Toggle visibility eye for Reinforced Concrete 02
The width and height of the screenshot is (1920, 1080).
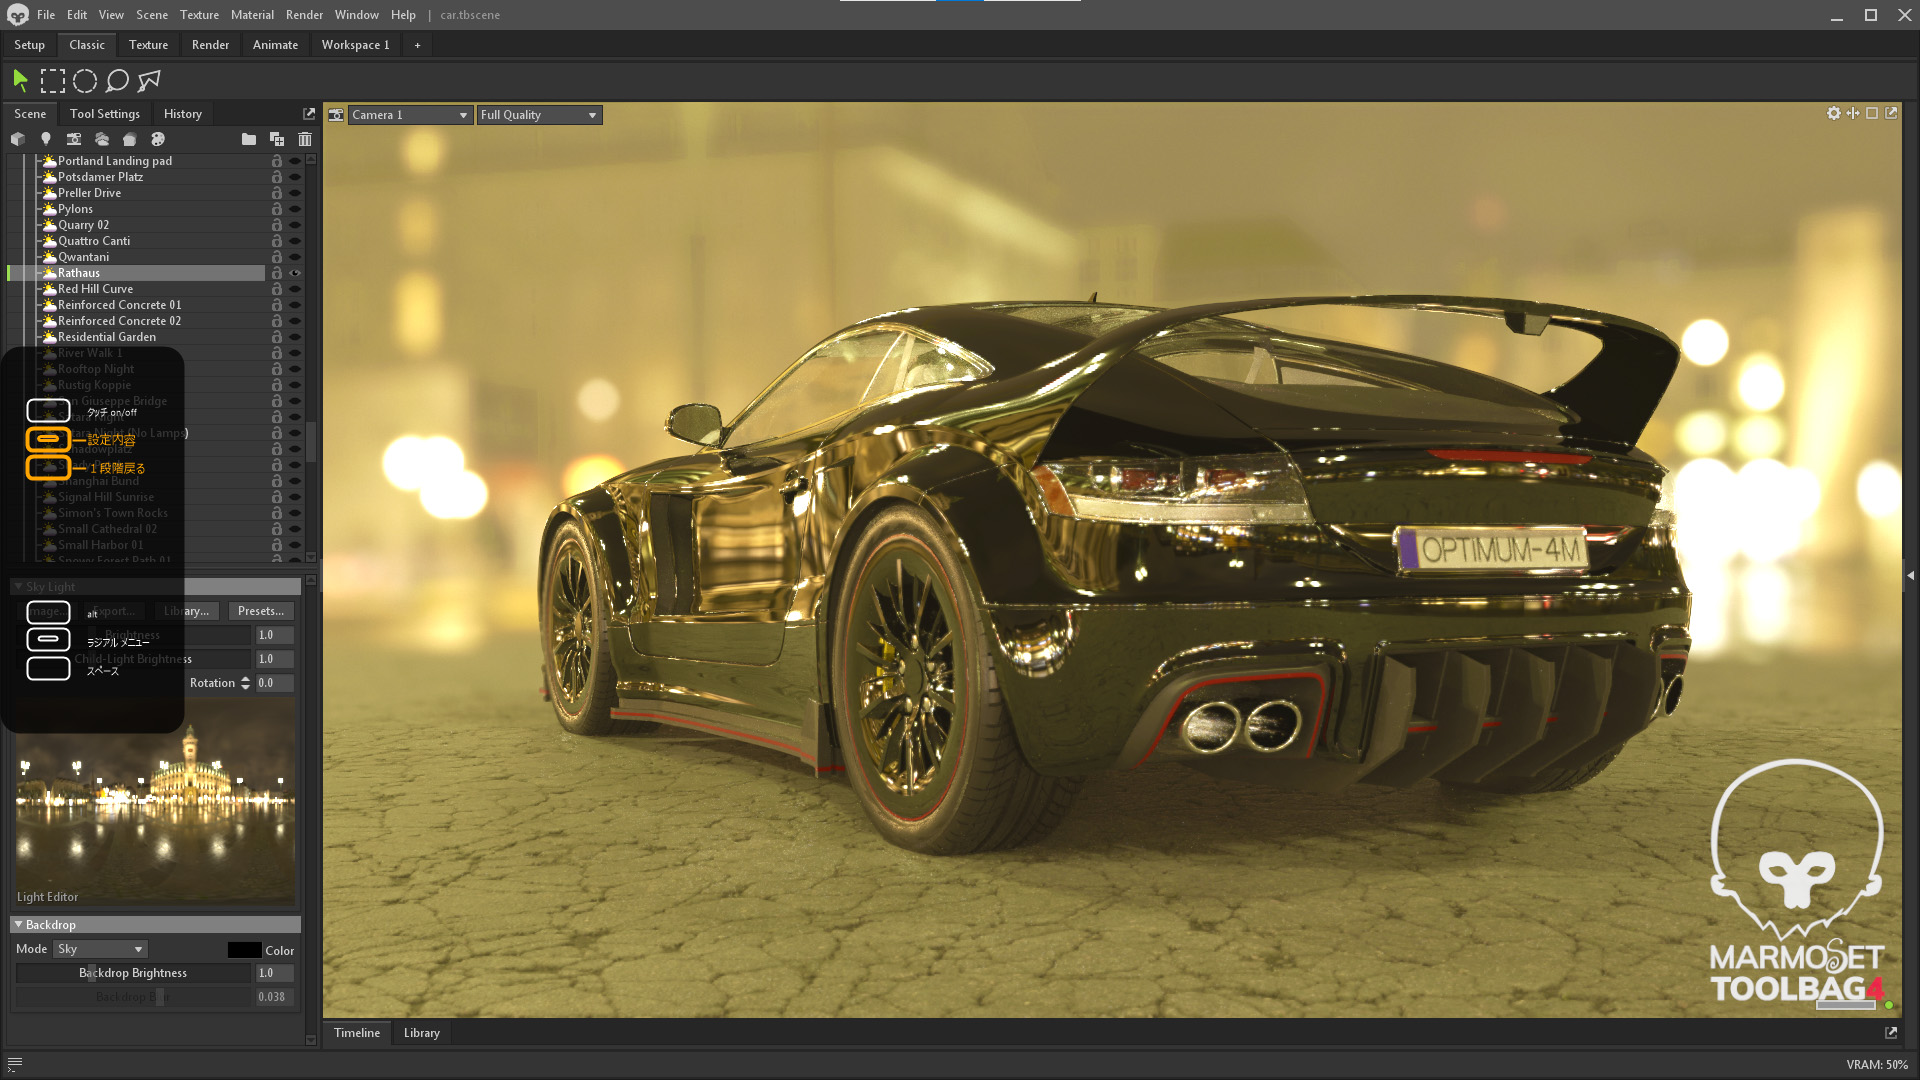295,321
